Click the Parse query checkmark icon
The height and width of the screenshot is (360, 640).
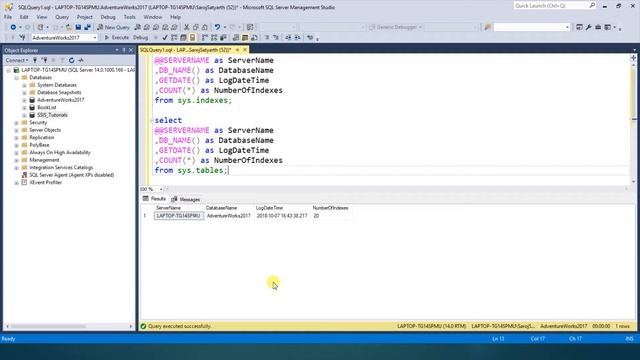pyautogui.click(x=165, y=38)
